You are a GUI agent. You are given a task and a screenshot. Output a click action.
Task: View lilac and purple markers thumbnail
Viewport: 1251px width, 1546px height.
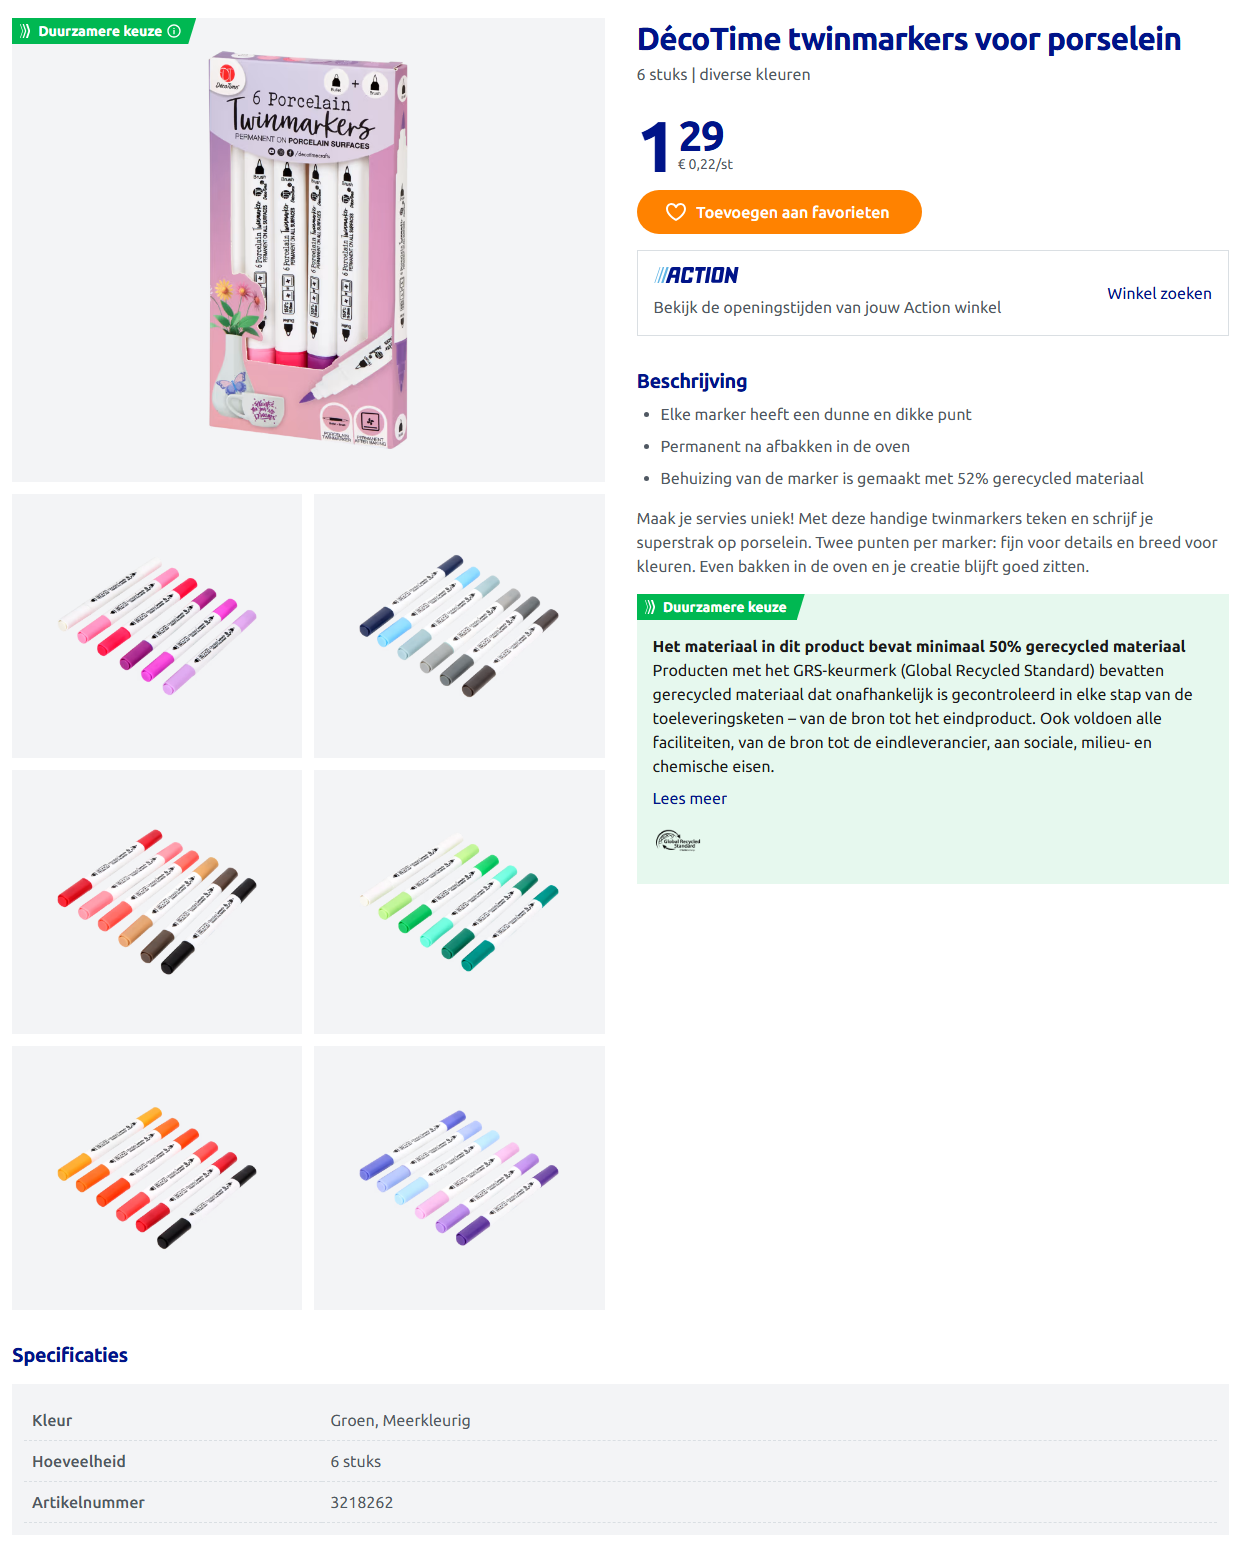tap(459, 1177)
